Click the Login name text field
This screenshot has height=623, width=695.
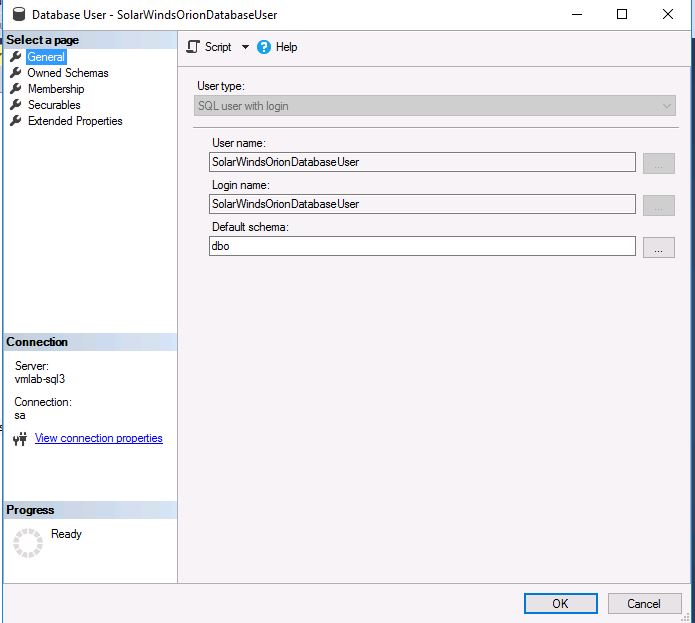click(422, 204)
